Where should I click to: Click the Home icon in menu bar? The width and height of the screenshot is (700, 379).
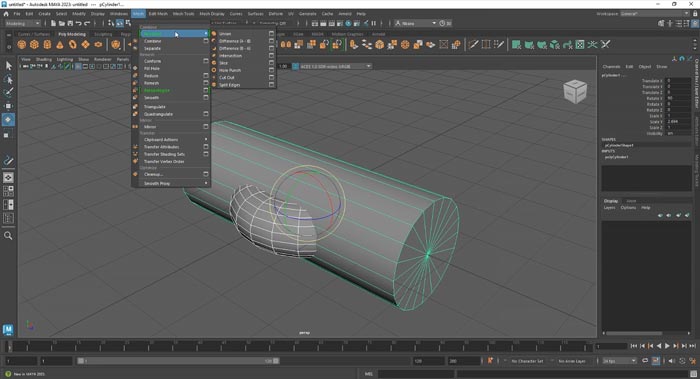tap(6, 14)
